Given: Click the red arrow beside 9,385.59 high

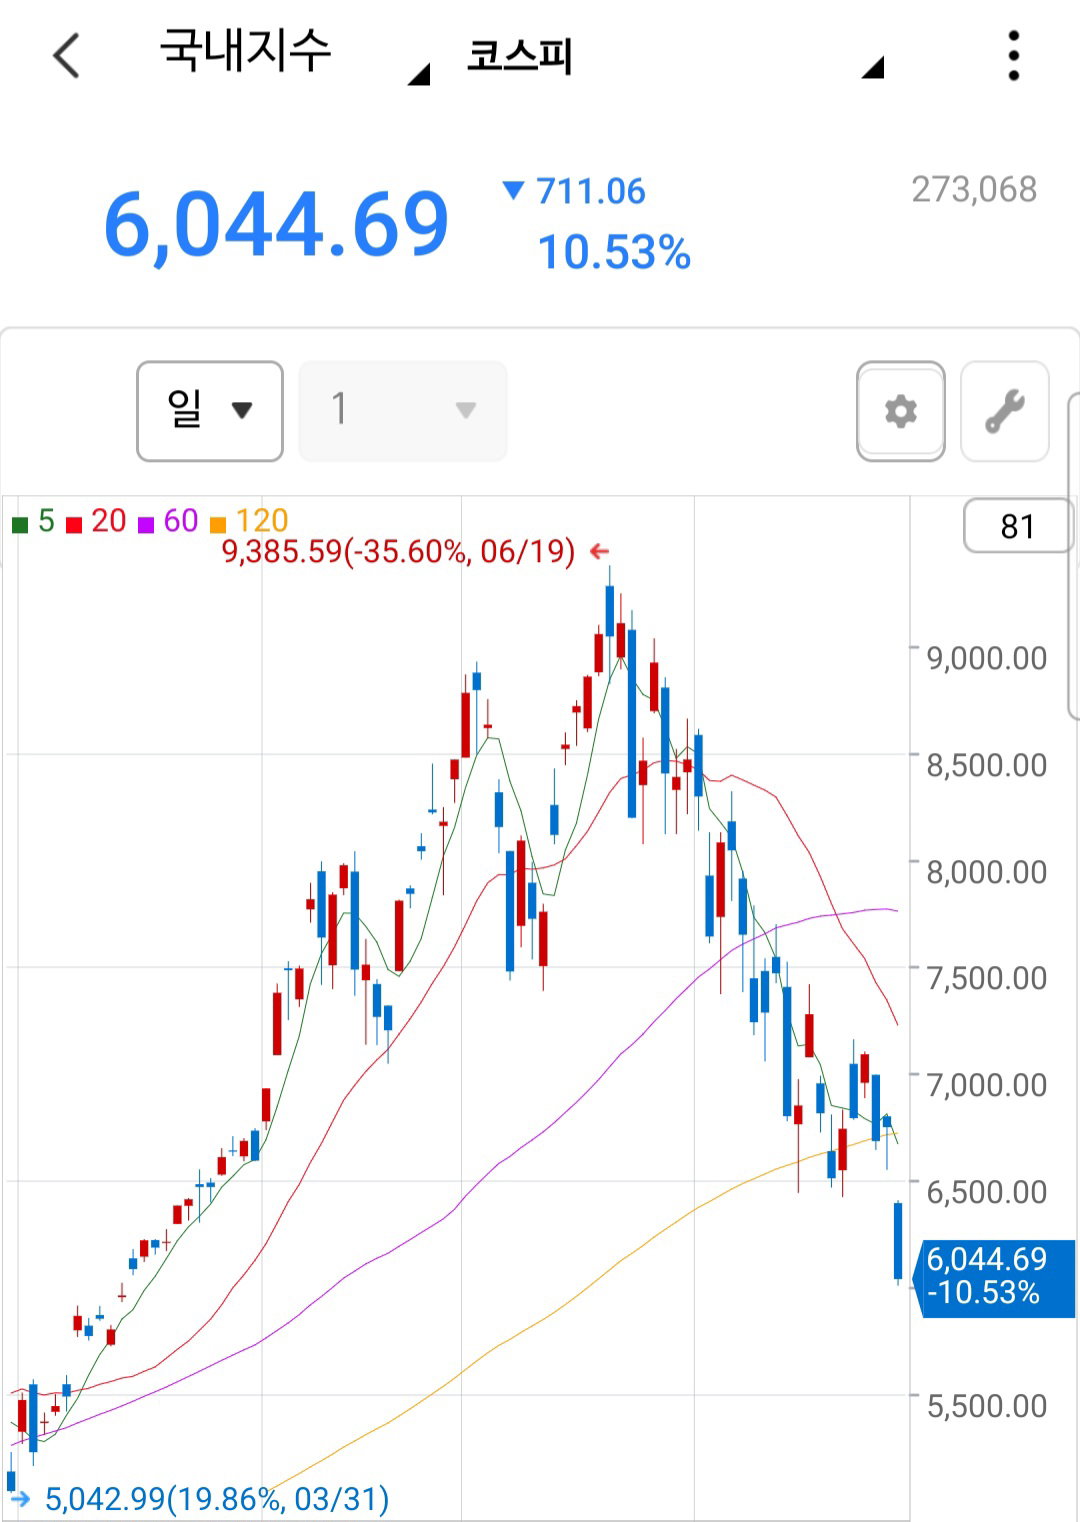Looking at the screenshot, I should (599, 551).
